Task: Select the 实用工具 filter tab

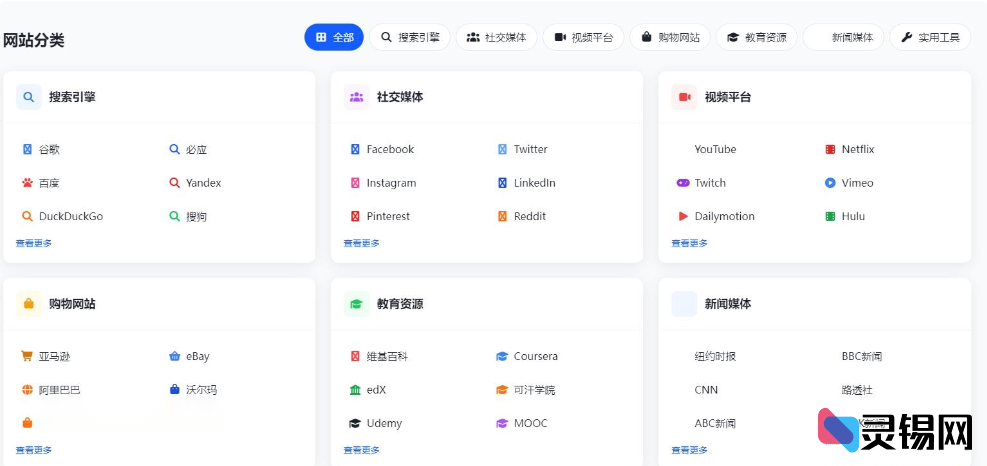Action: [930, 37]
